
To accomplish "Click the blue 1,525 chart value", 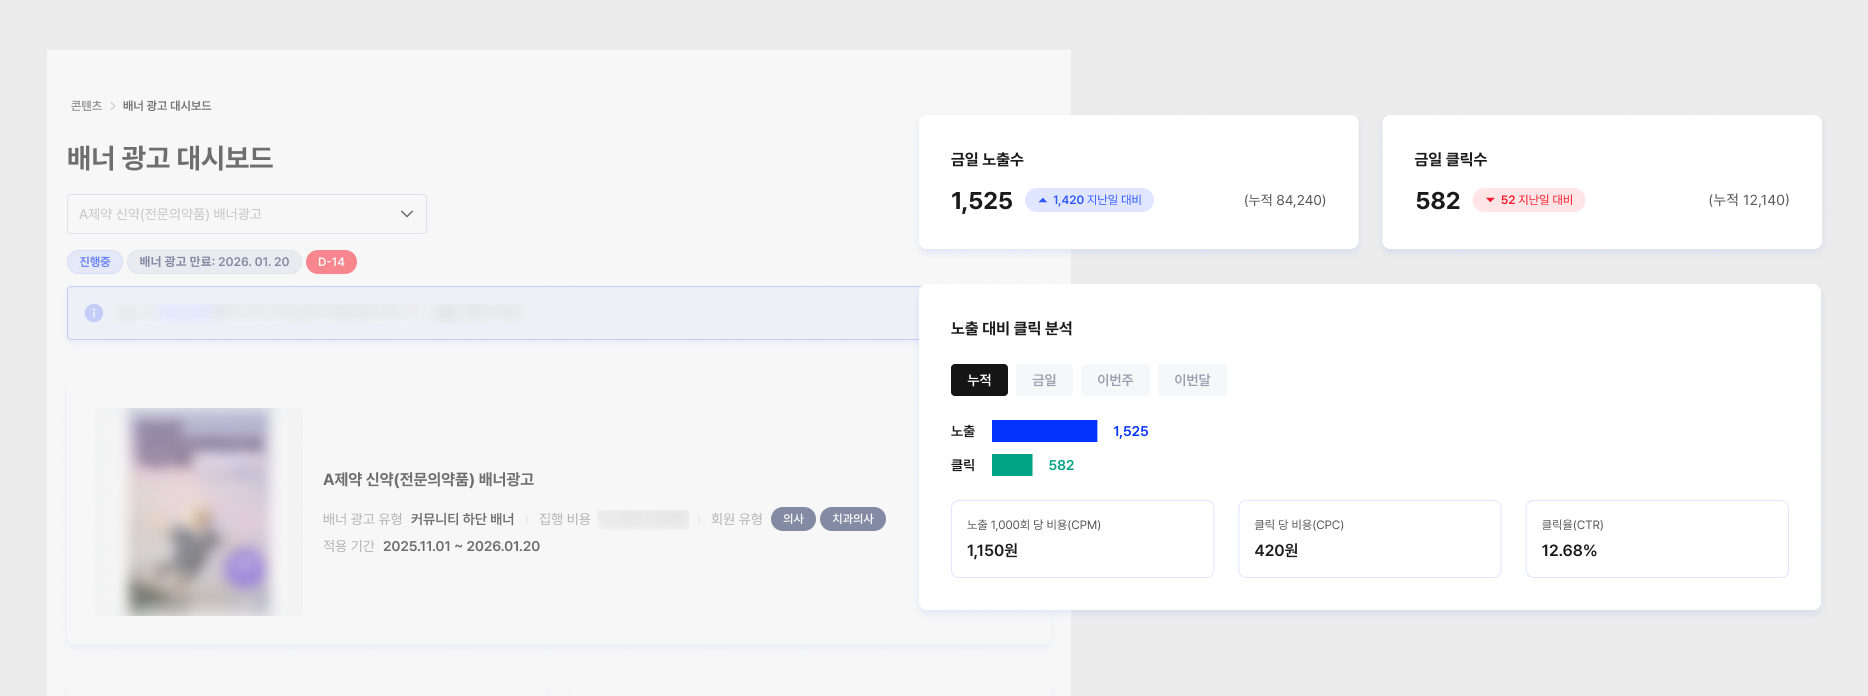I will tap(1131, 431).
